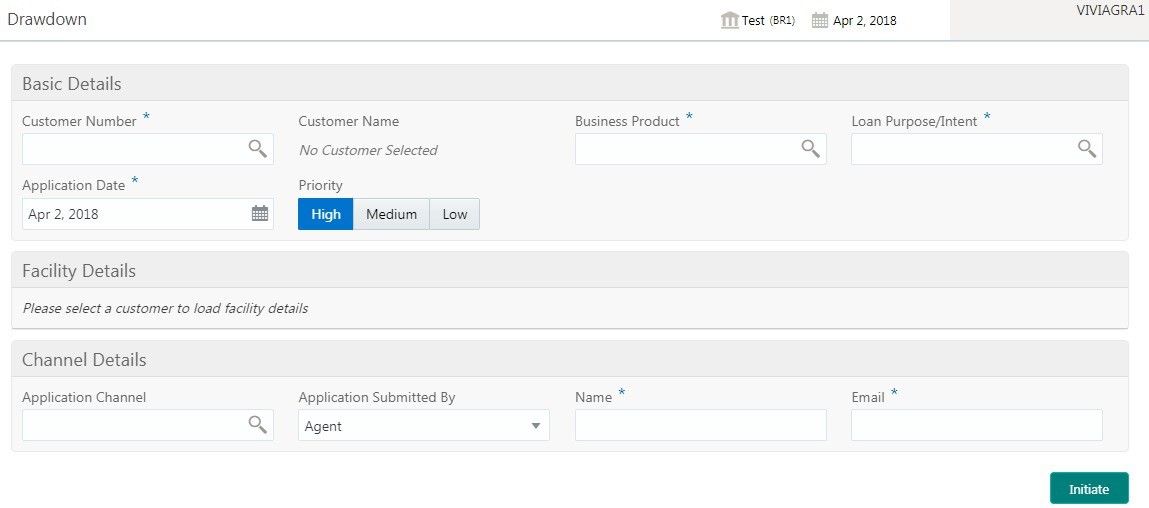This screenshot has width=1149, height=508.
Task: Click the bank branch icon in header
Action: click(x=730, y=20)
